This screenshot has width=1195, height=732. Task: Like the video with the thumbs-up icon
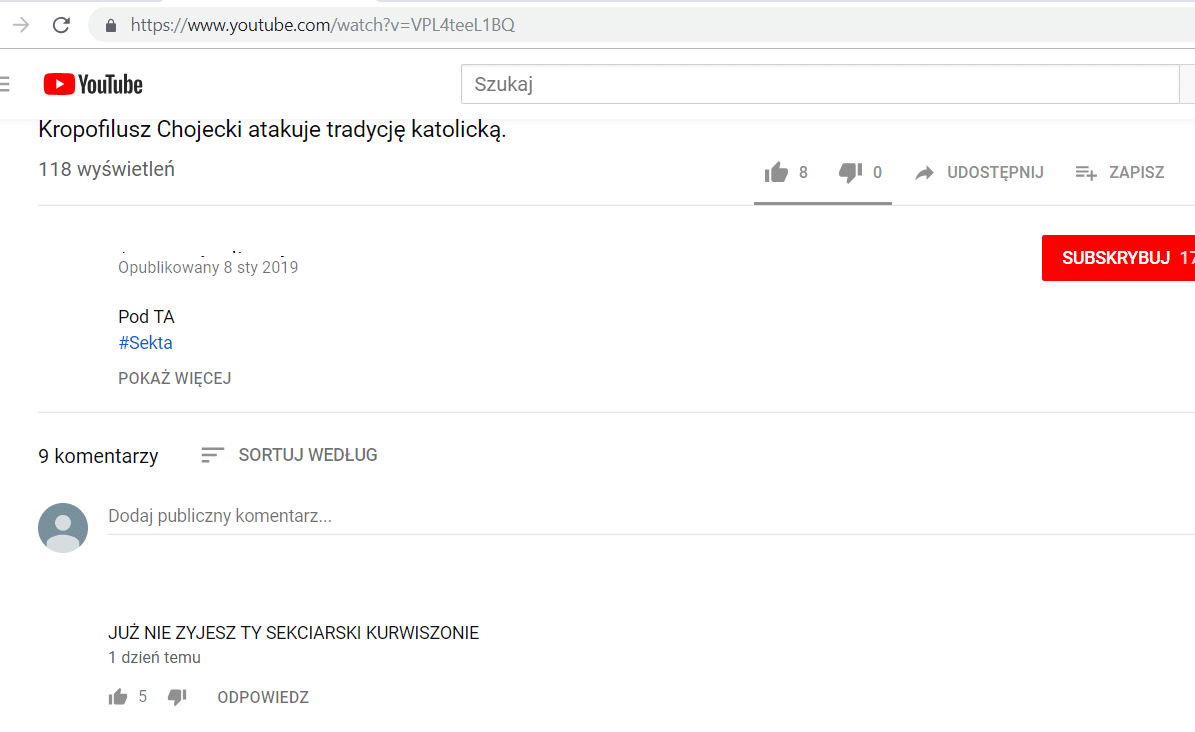click(x=776, y=173)
